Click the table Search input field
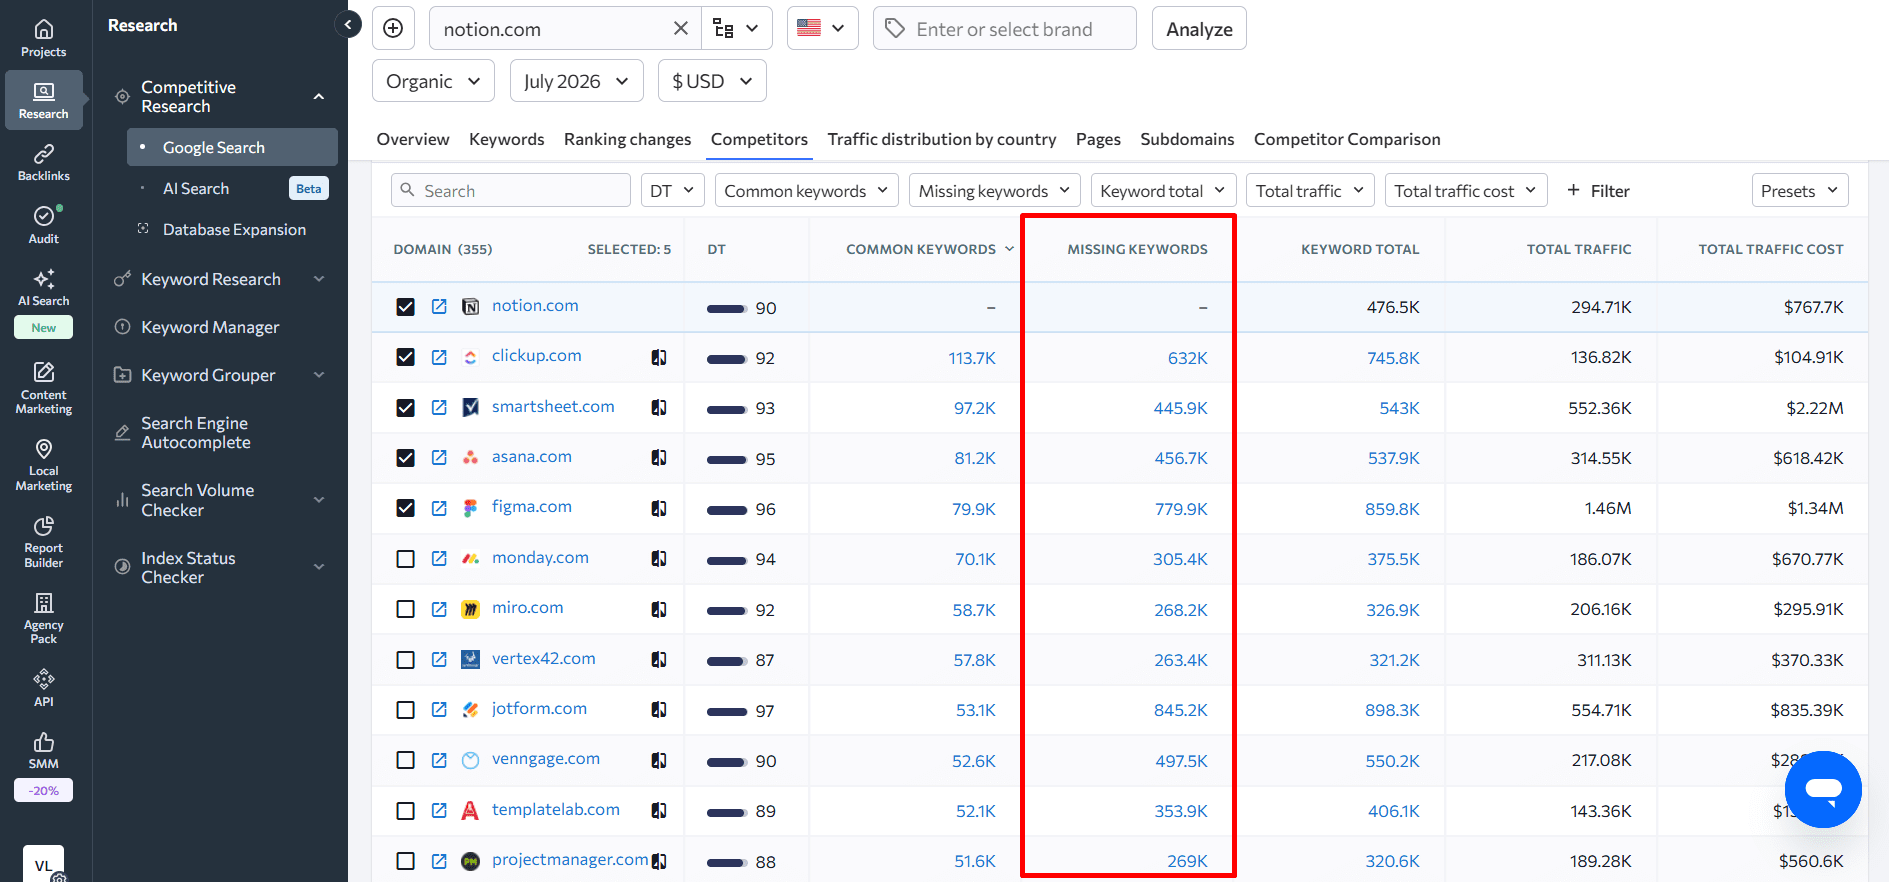The height and width of the screenshot is (882, 1889). (x=511, y=190)
